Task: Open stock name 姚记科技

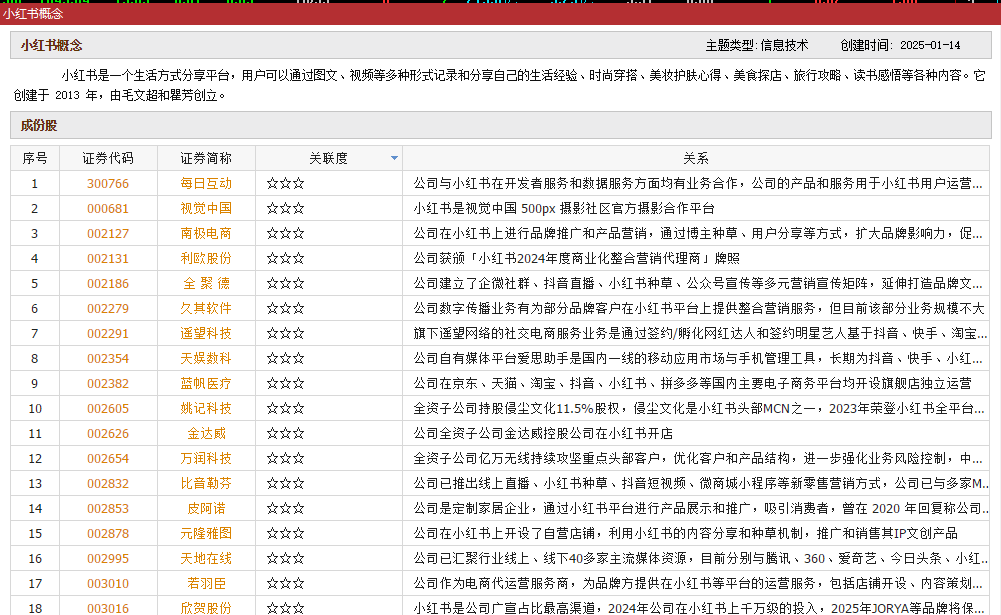Action: (206, 409)
